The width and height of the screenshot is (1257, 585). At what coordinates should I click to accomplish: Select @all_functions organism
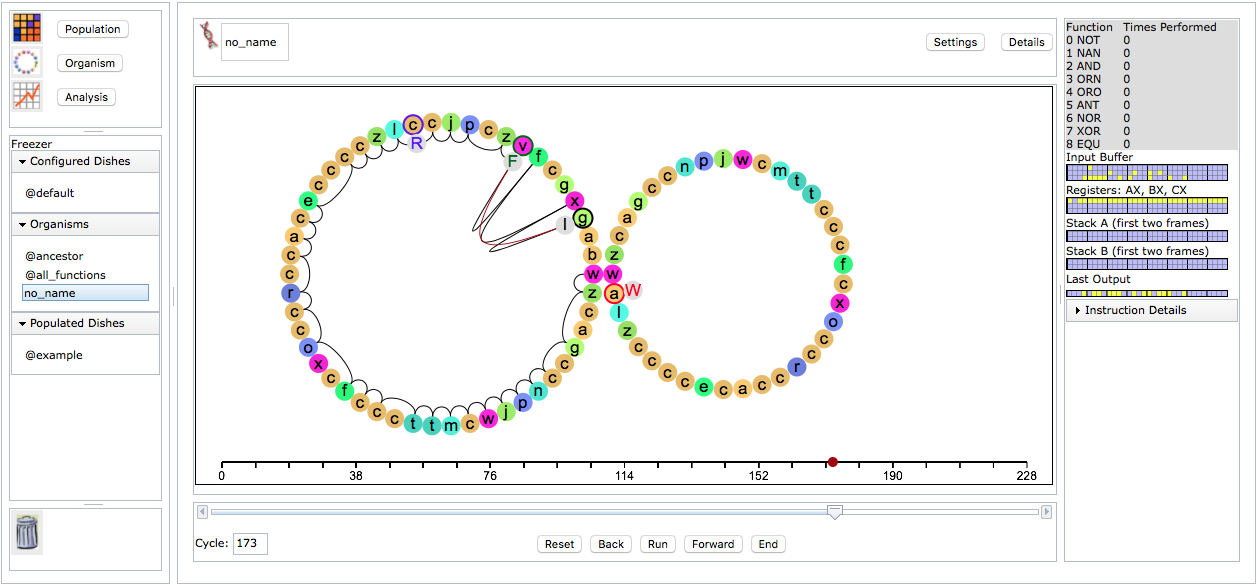[65, 275]
